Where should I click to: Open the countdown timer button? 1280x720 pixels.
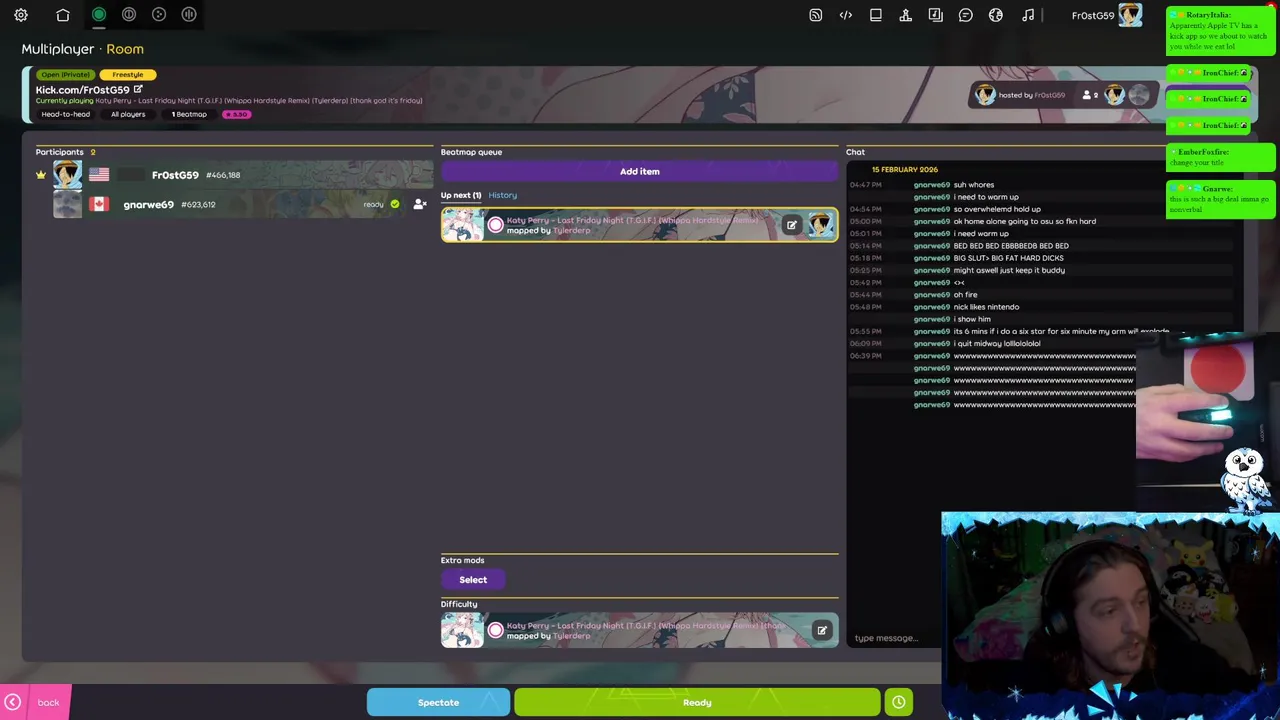pos(899,702)
